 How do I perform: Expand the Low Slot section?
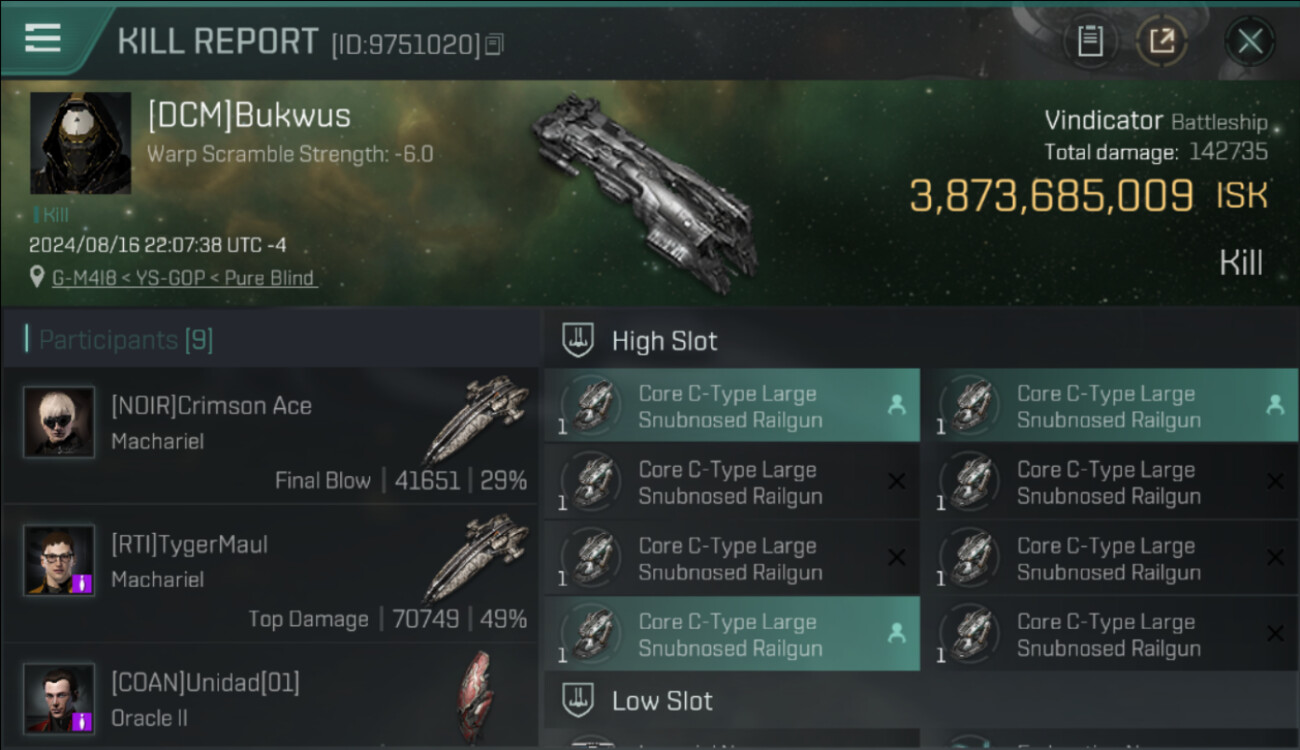coord(921,700)
